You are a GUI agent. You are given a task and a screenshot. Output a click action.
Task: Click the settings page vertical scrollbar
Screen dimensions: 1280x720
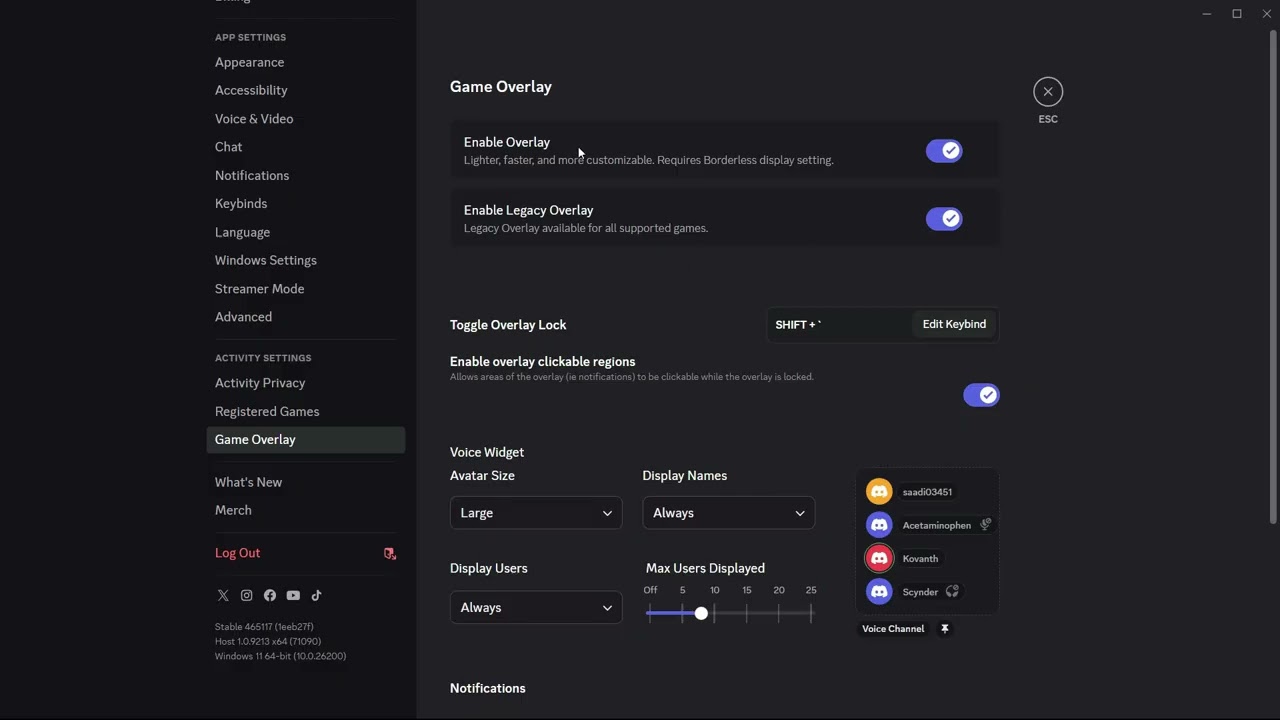pyautogui.click(x=1273, y=277)
